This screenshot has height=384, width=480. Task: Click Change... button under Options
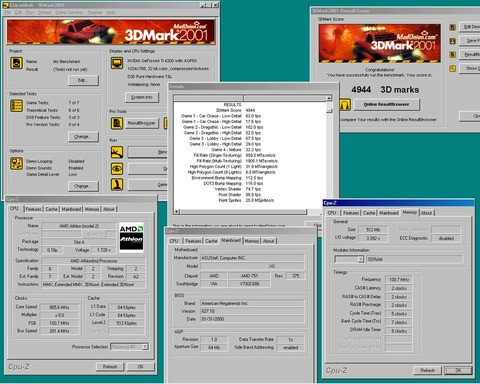point(83,186)
